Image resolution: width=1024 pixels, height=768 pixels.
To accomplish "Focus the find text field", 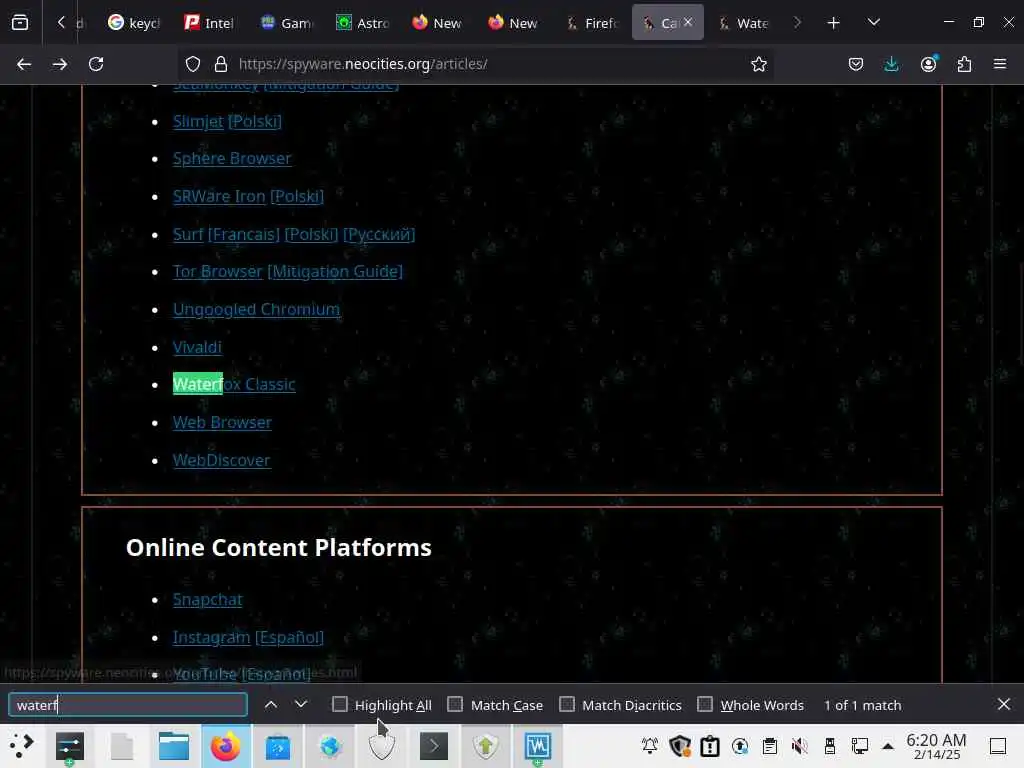I will [128, 705].
